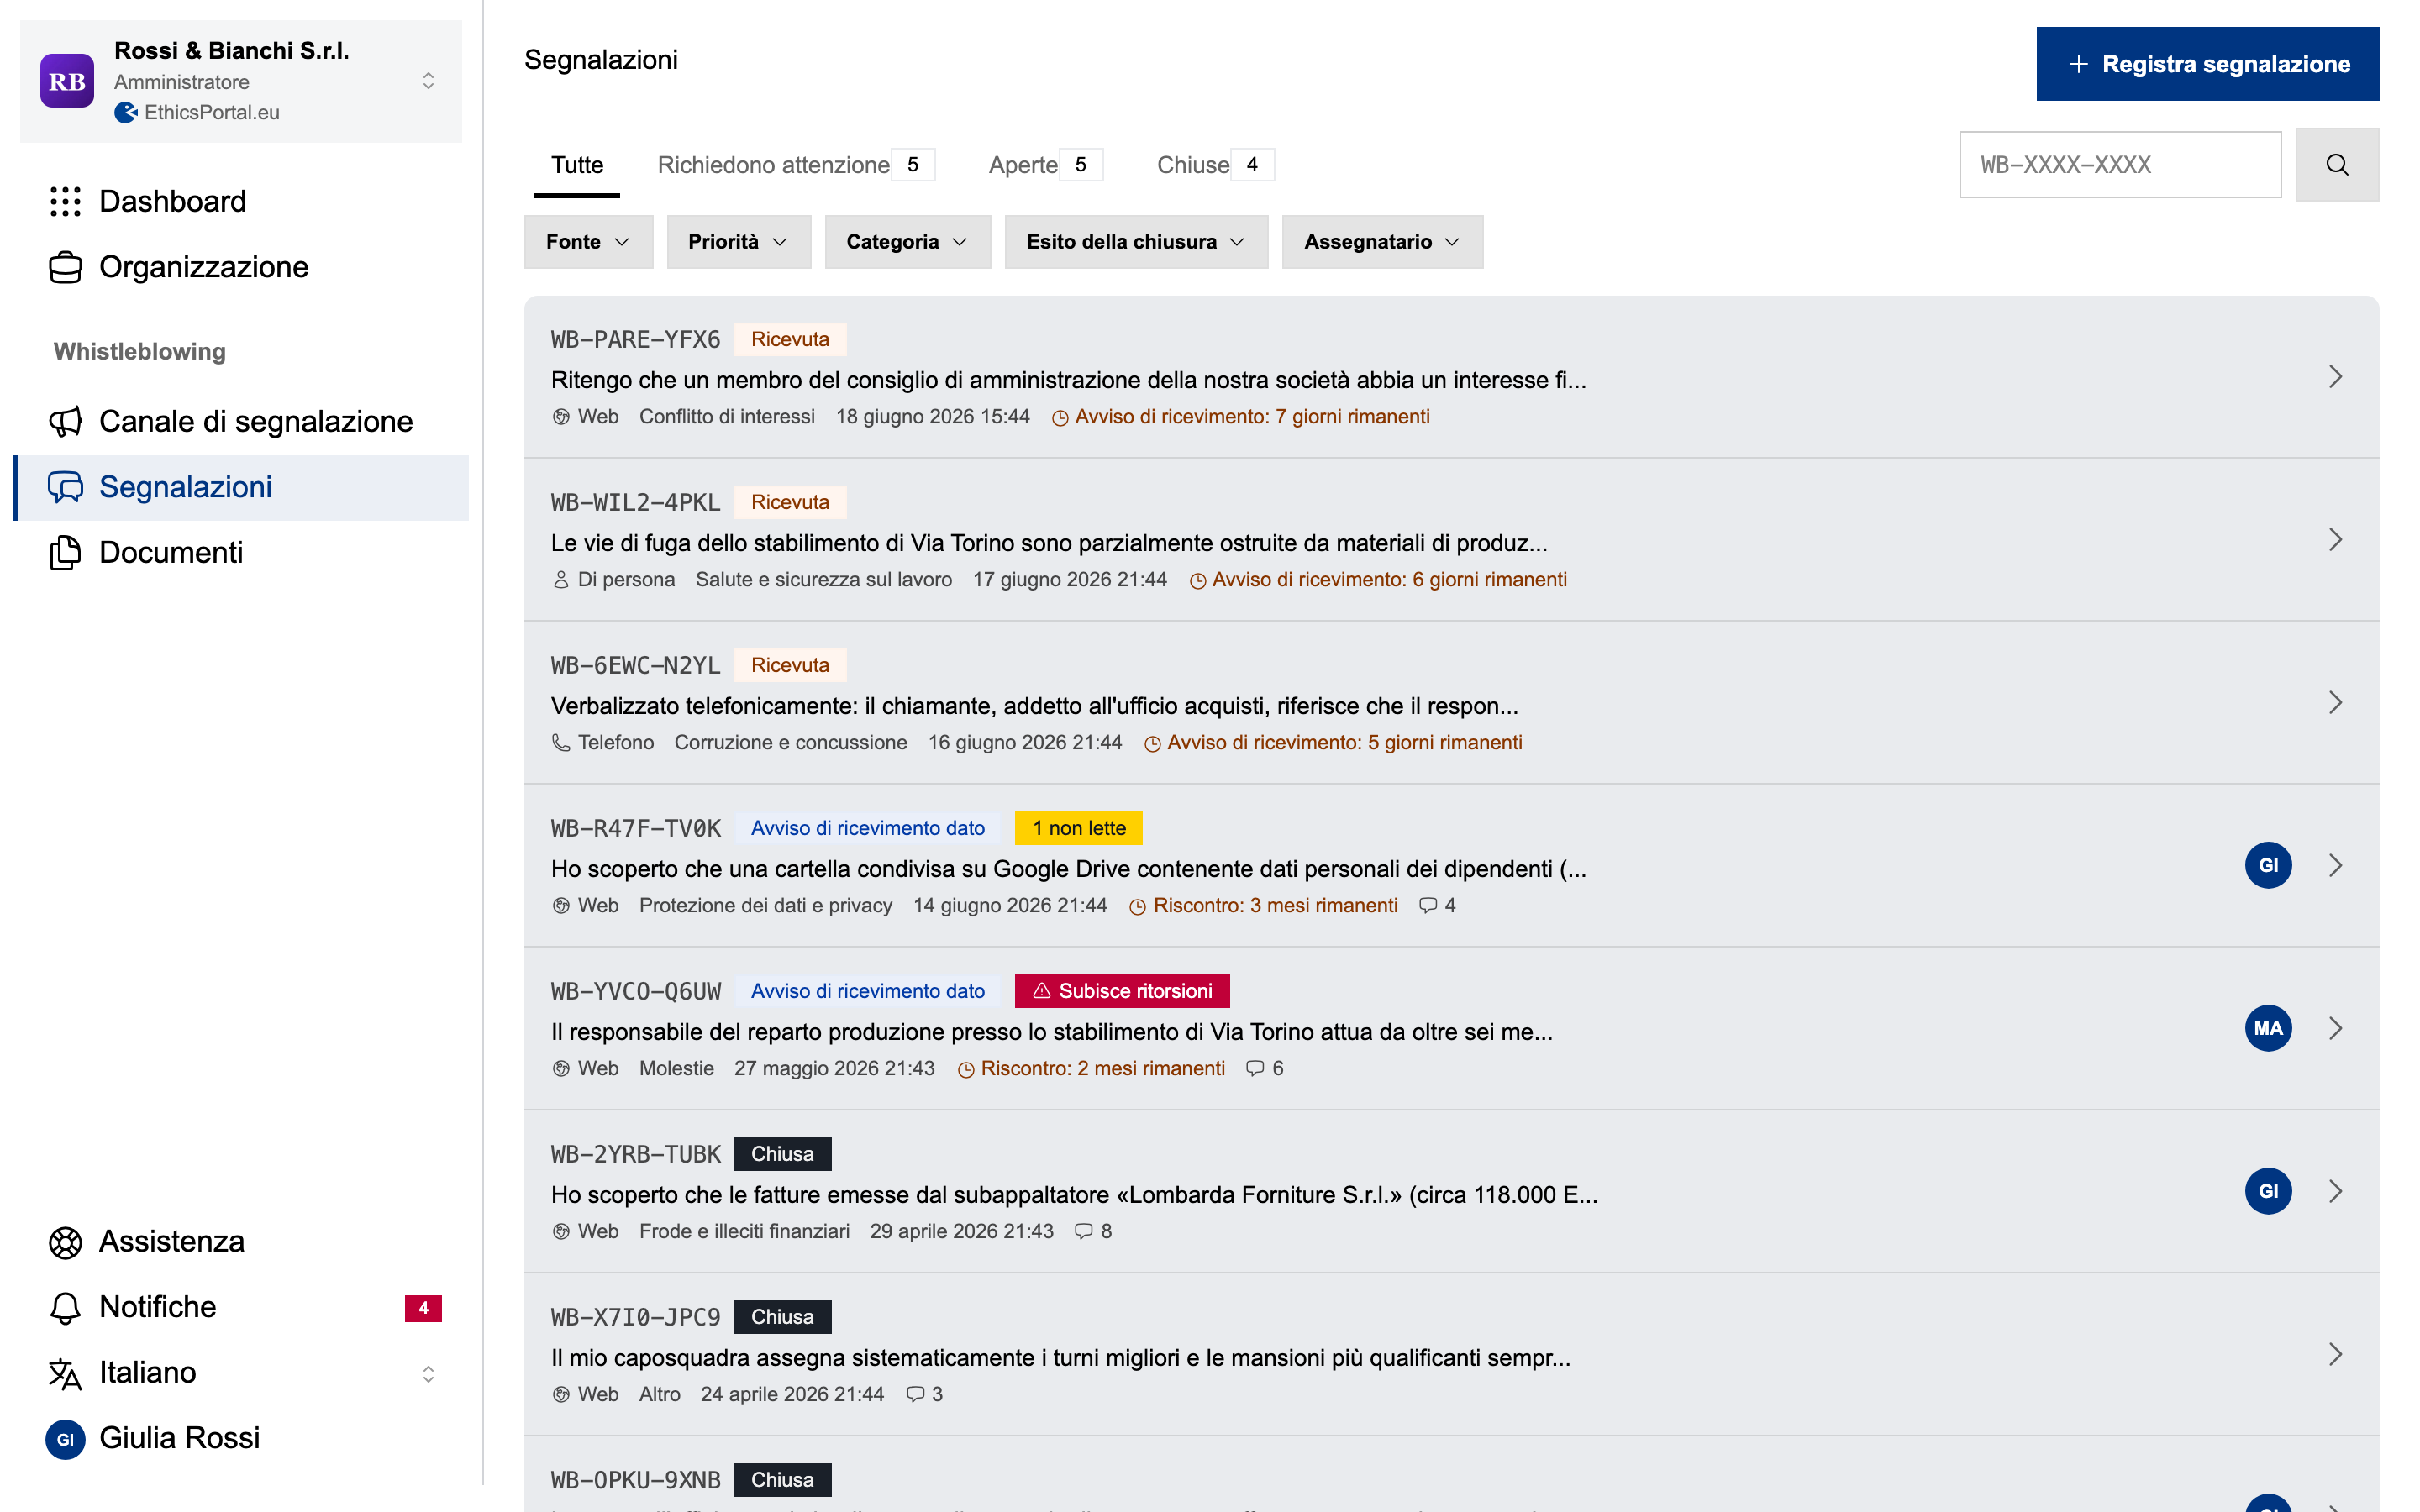Click the clock icon on WB-PARE-YFX6 deadline

click(x=1060, y=418)
